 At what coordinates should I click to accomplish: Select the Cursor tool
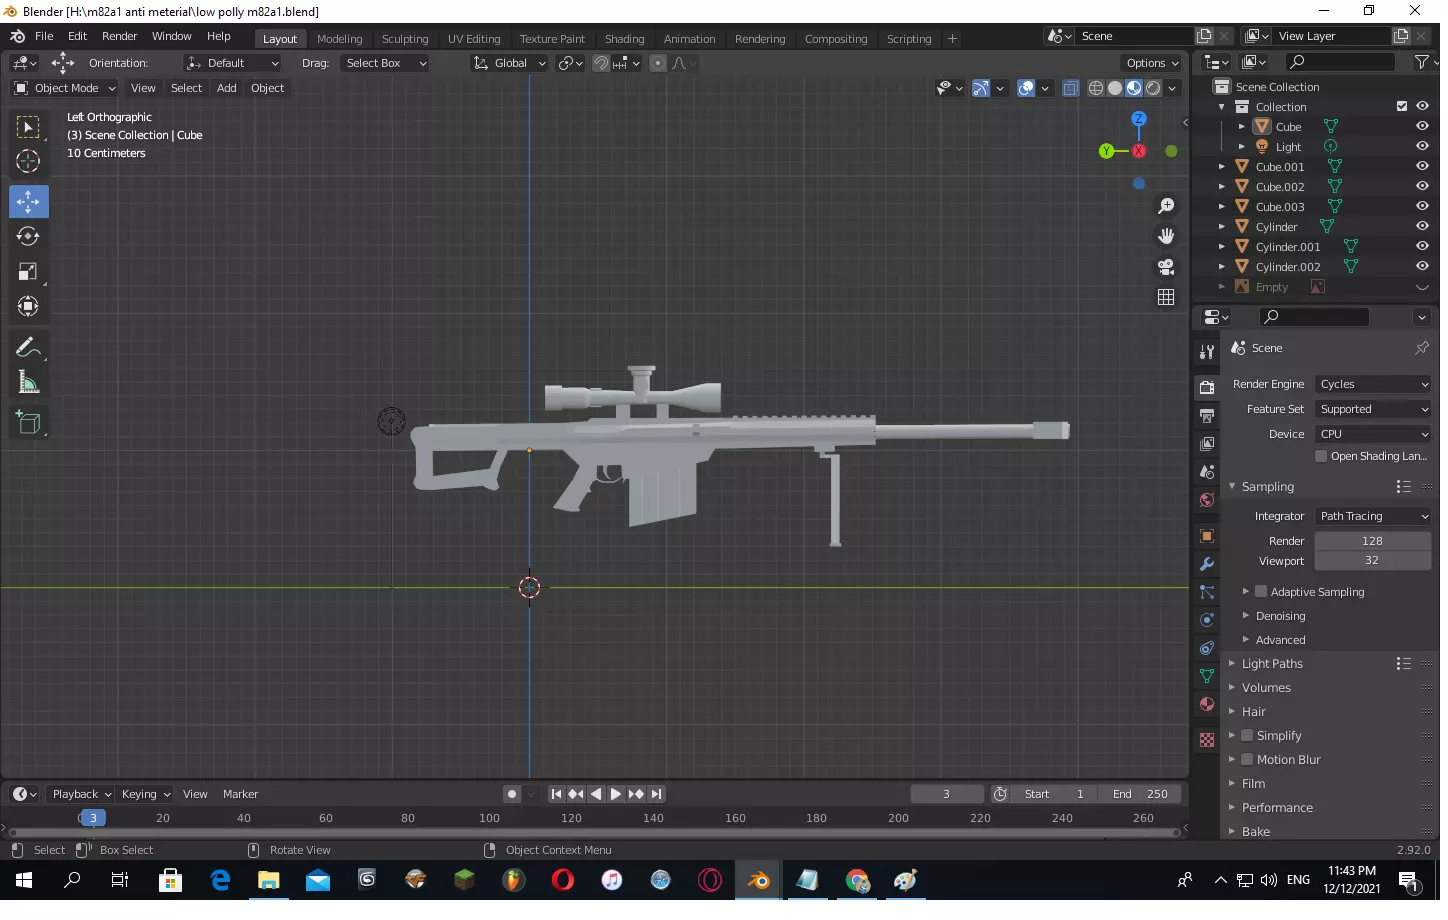point(28,162)
